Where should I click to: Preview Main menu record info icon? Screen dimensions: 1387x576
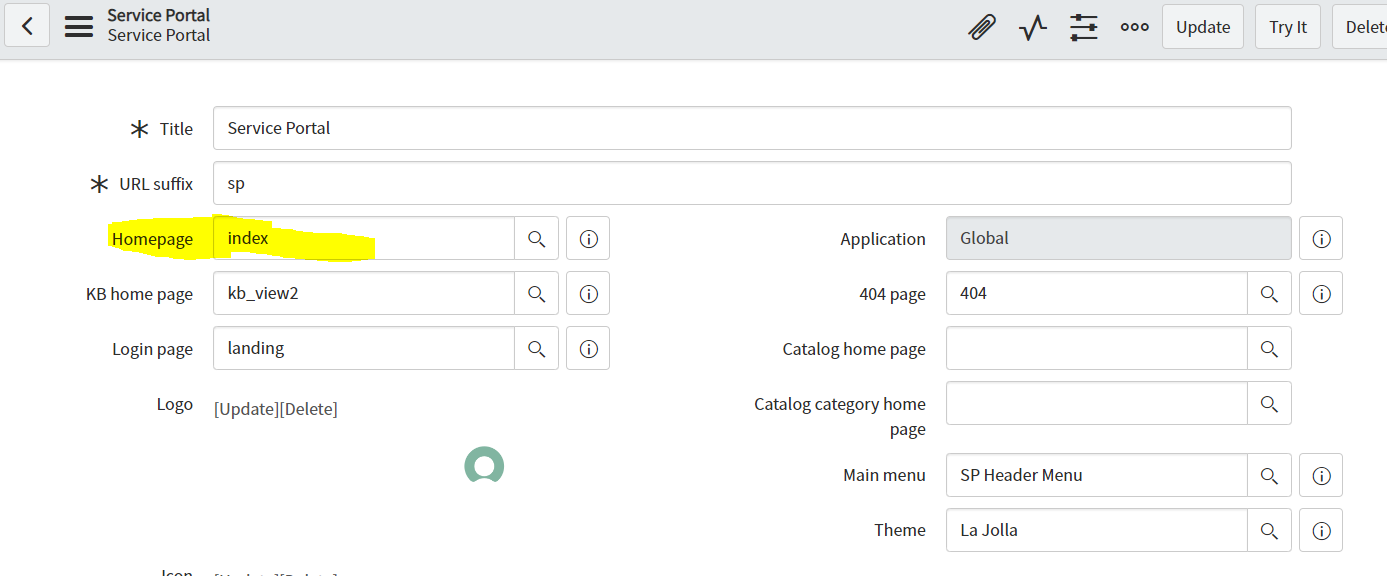coord(1321,475)
